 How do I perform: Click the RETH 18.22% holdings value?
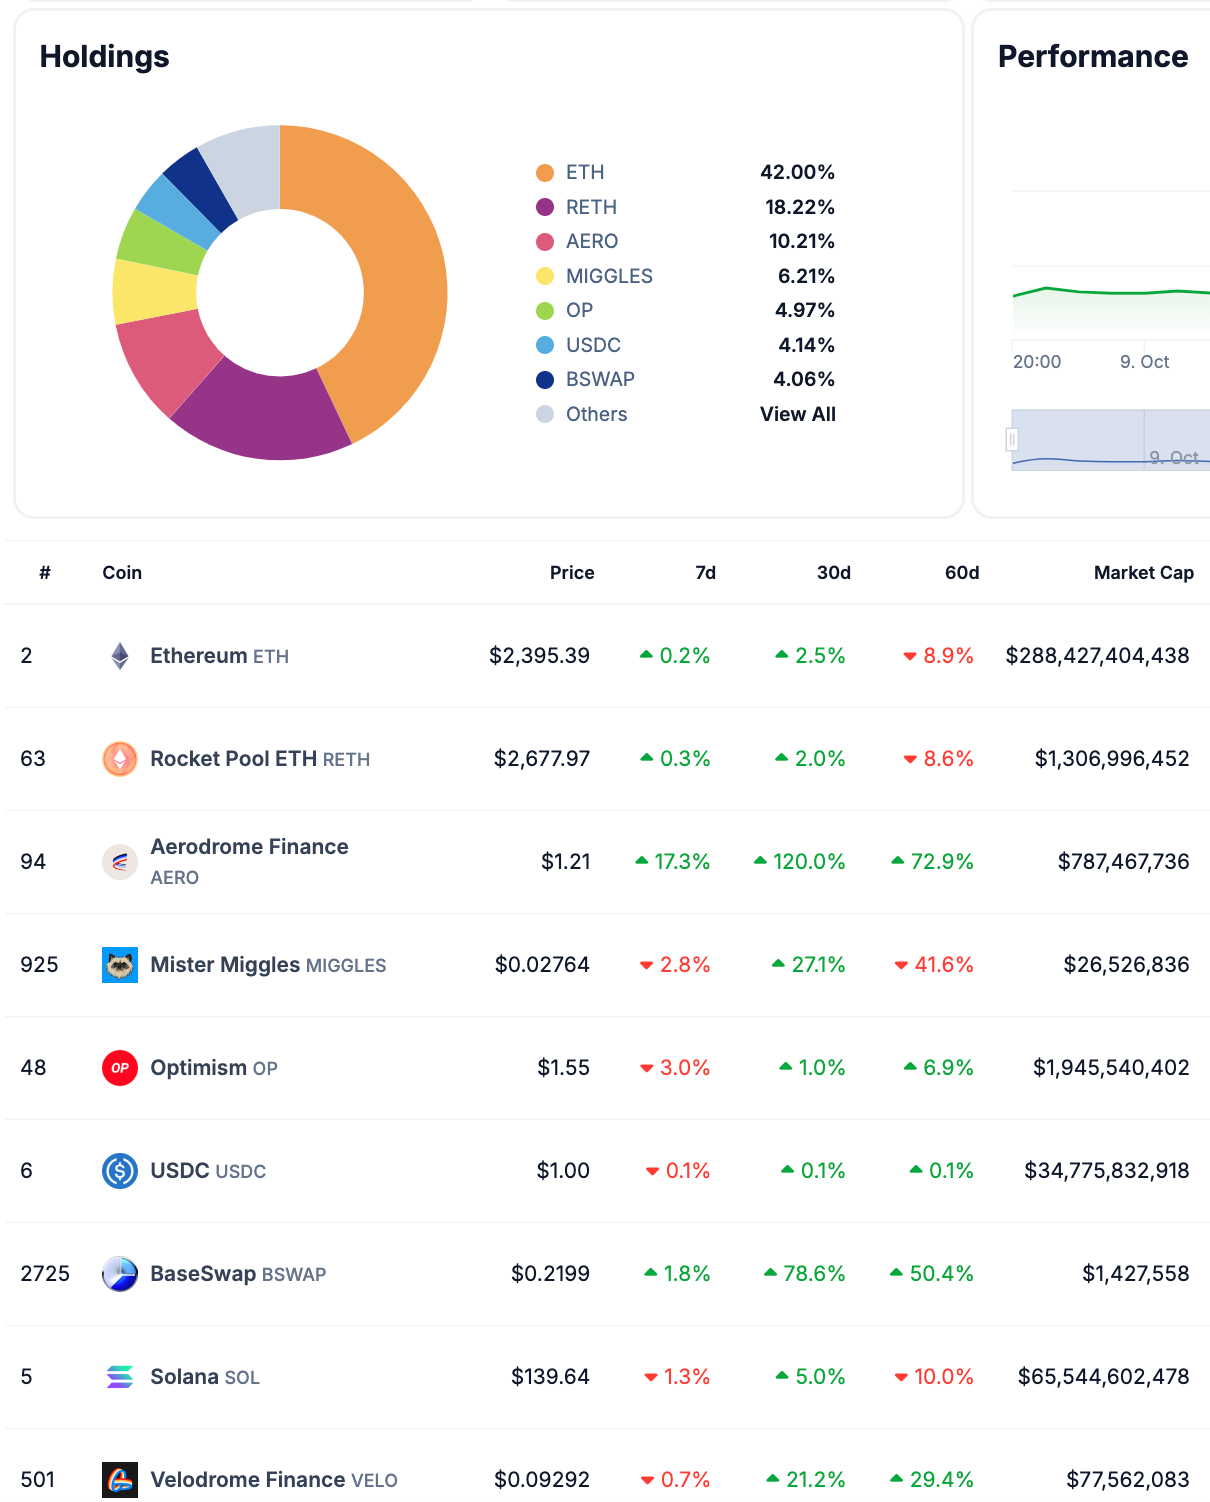[x=800, y=207]
